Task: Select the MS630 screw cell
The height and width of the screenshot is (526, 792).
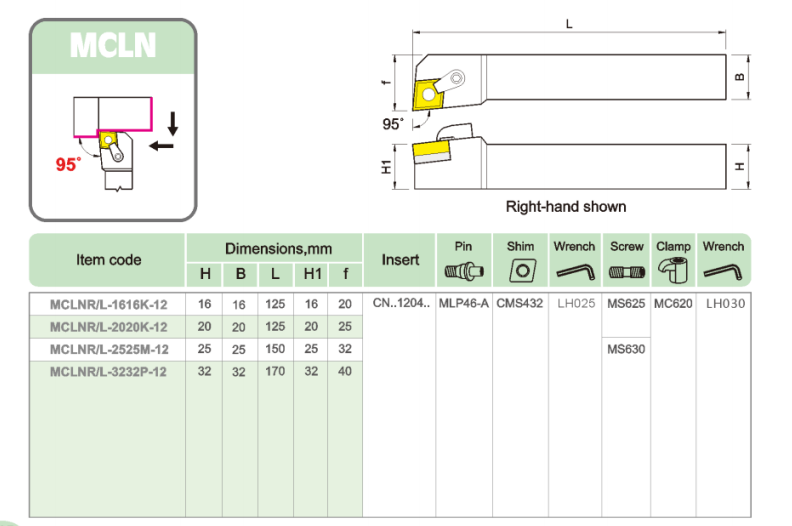Action: click(626, 349)
